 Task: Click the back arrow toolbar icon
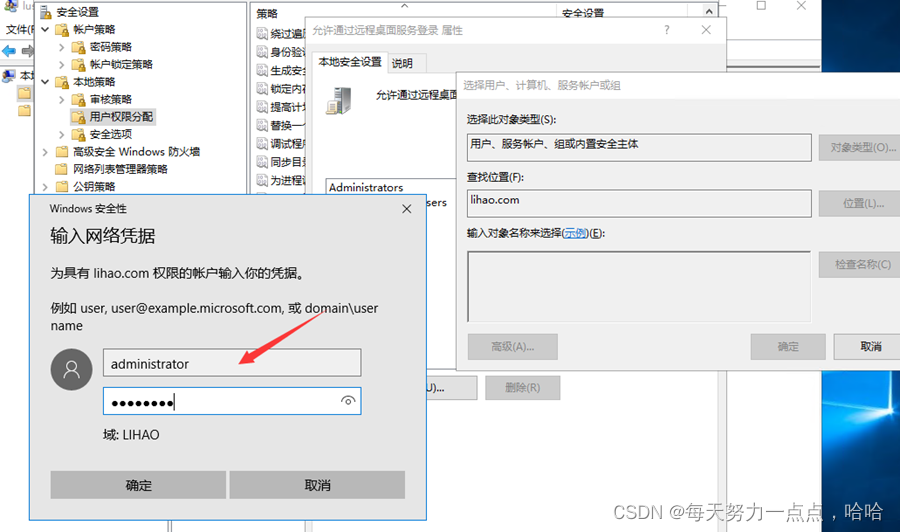[9, 51]
